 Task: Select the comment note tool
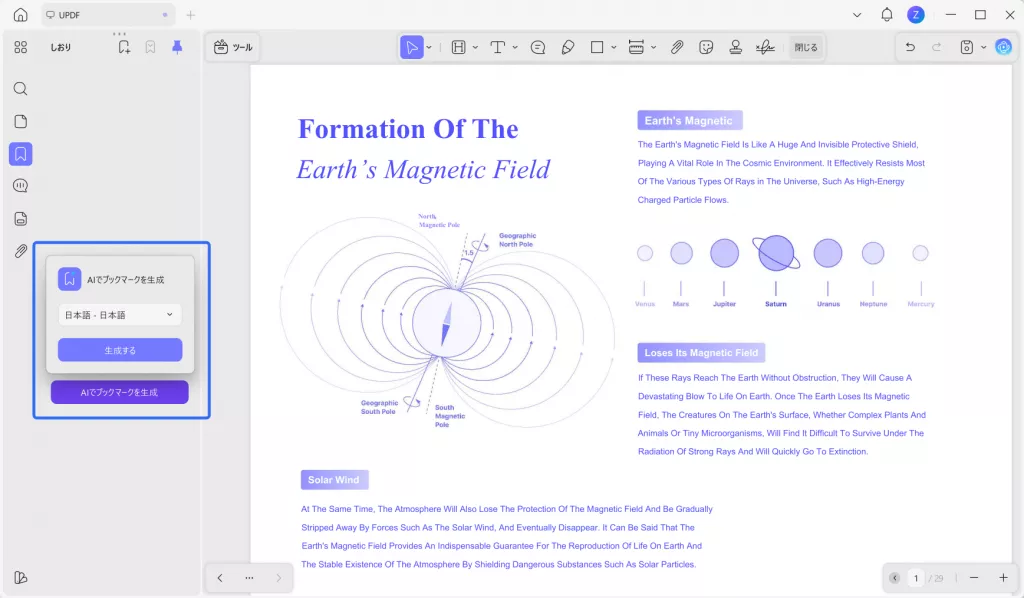click(x=538, y=47)
